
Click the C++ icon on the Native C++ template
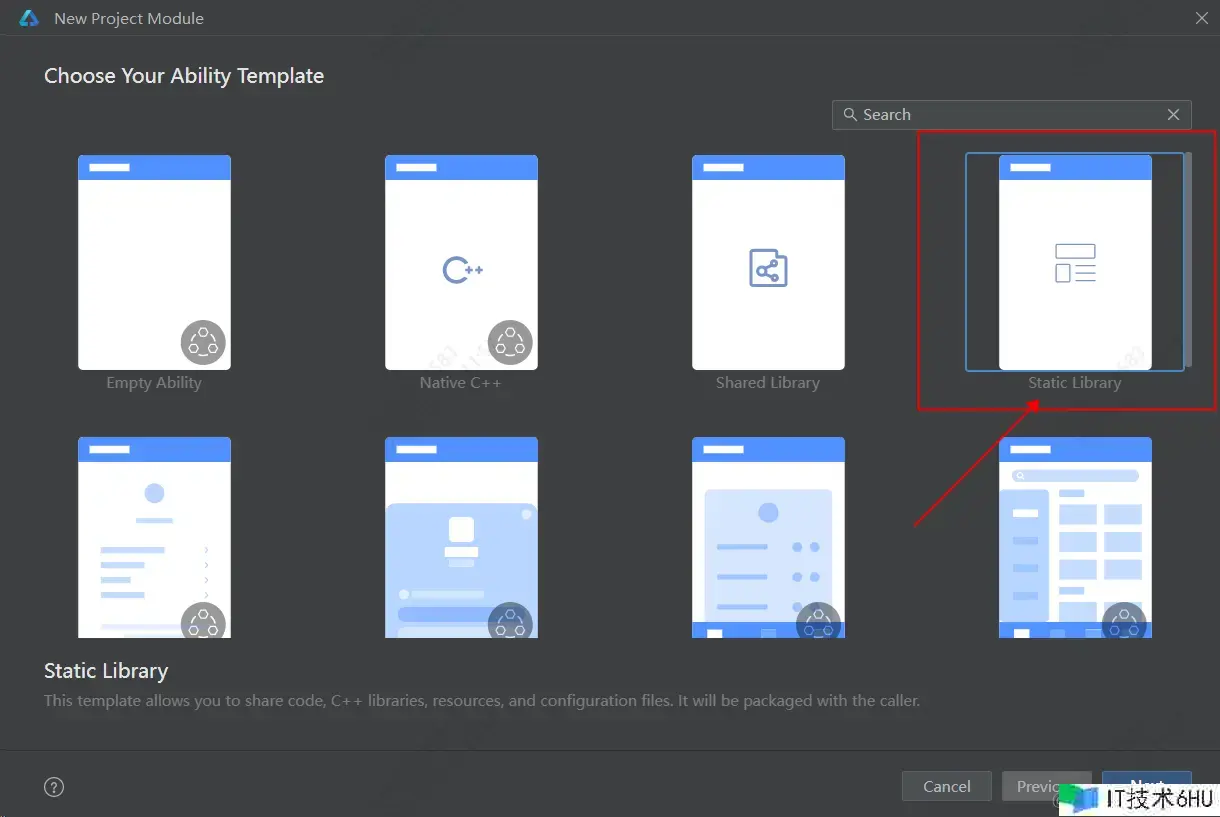coord(462,270)
